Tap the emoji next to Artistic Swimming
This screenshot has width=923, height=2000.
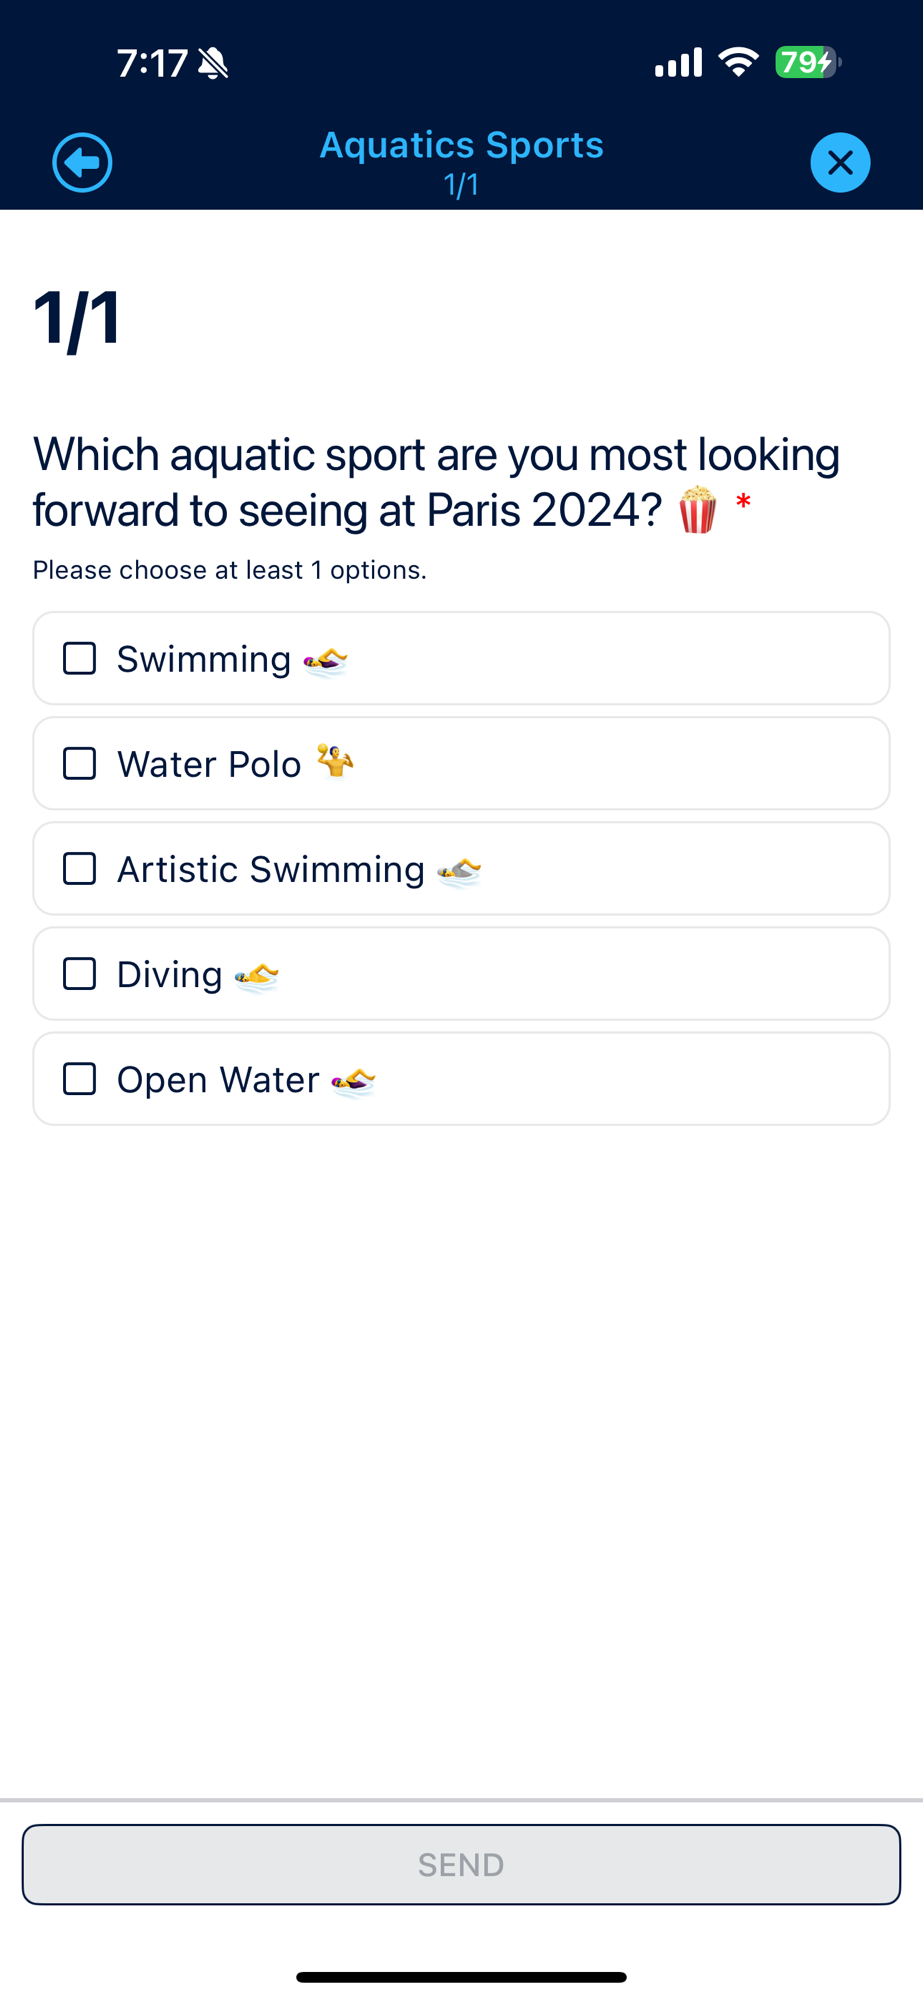coord(460,871)
